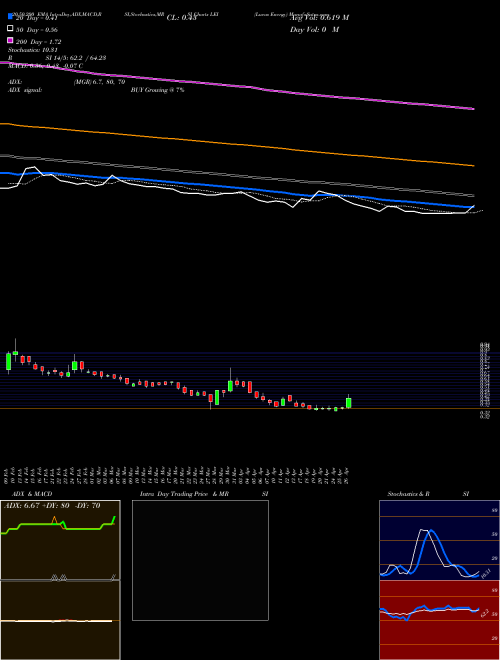The height and width of the screenshot is (660, 500).
Task: Click the 'Stochastics & R' panel title
Action: click(x=408, y=494)
